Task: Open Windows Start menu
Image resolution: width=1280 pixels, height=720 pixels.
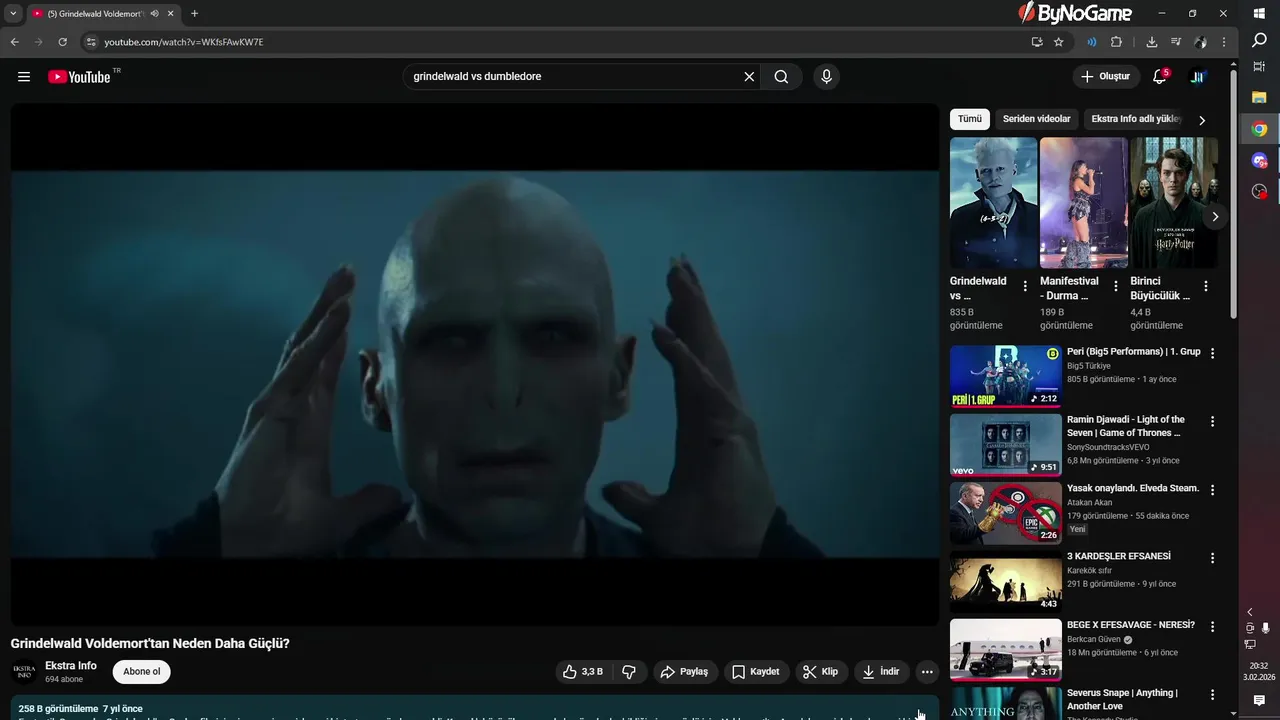Action: pos(1259,13)
